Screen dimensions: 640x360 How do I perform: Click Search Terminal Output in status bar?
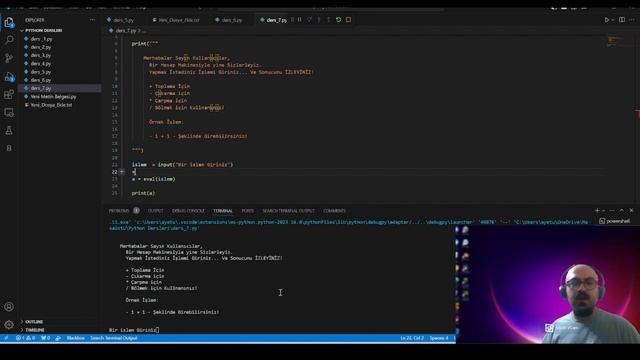click(113, 338)
